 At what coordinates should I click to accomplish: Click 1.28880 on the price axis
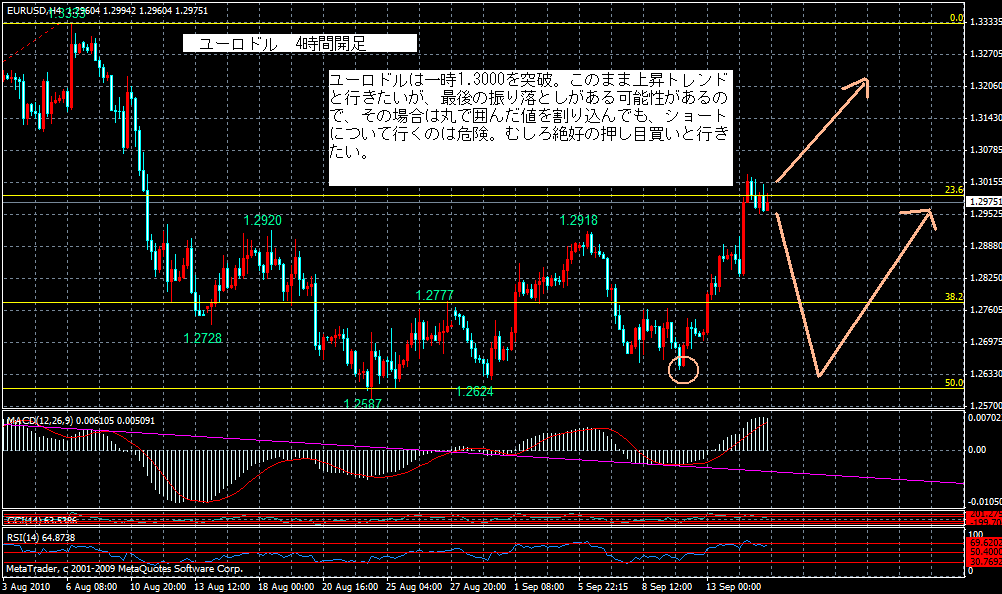[x=985, y=246]
